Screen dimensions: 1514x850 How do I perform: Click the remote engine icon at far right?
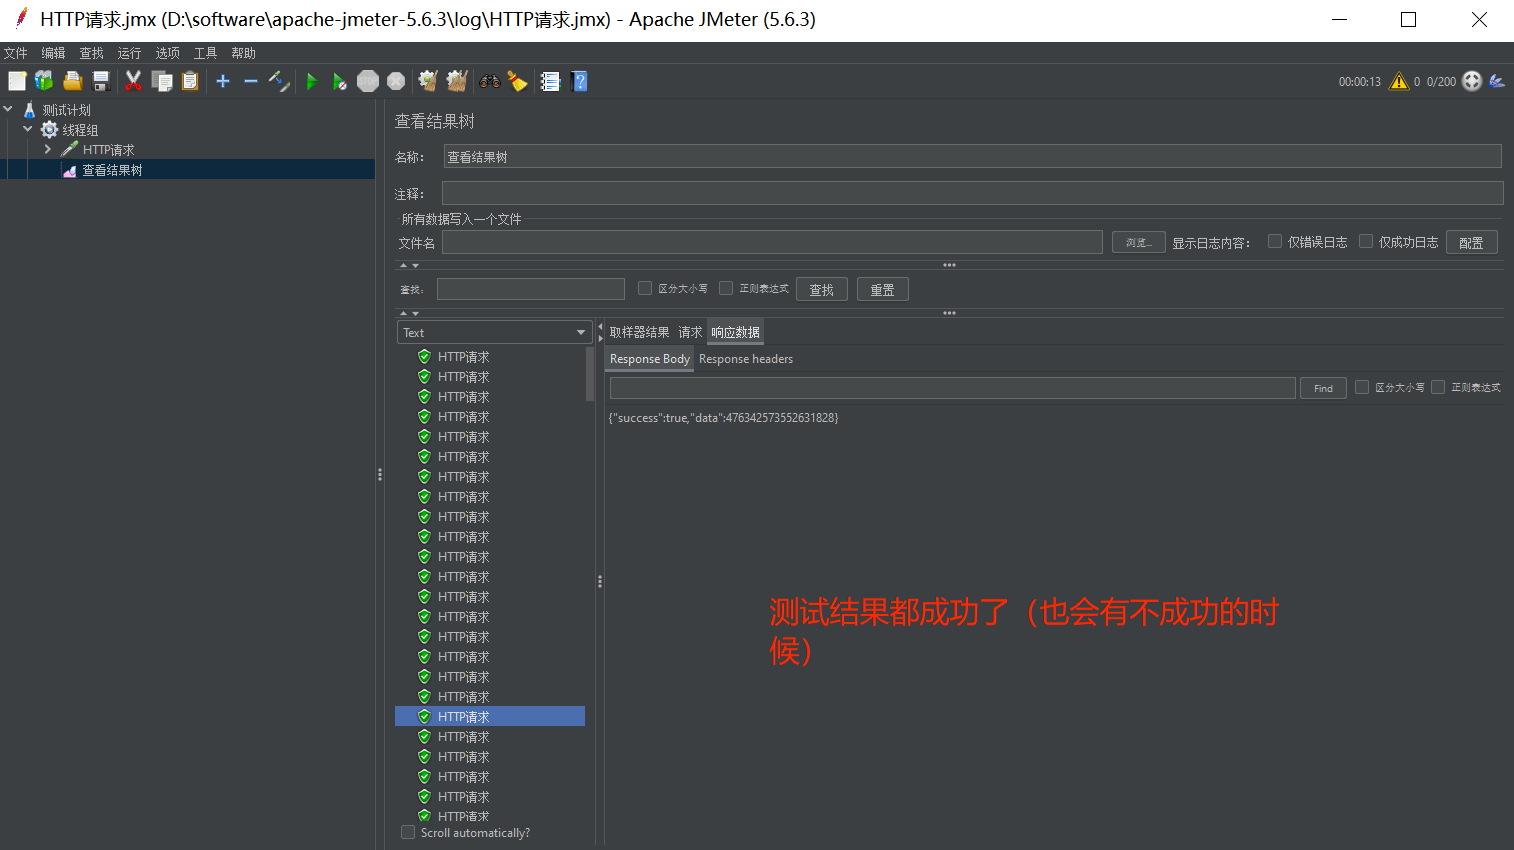click(1497, 81)
